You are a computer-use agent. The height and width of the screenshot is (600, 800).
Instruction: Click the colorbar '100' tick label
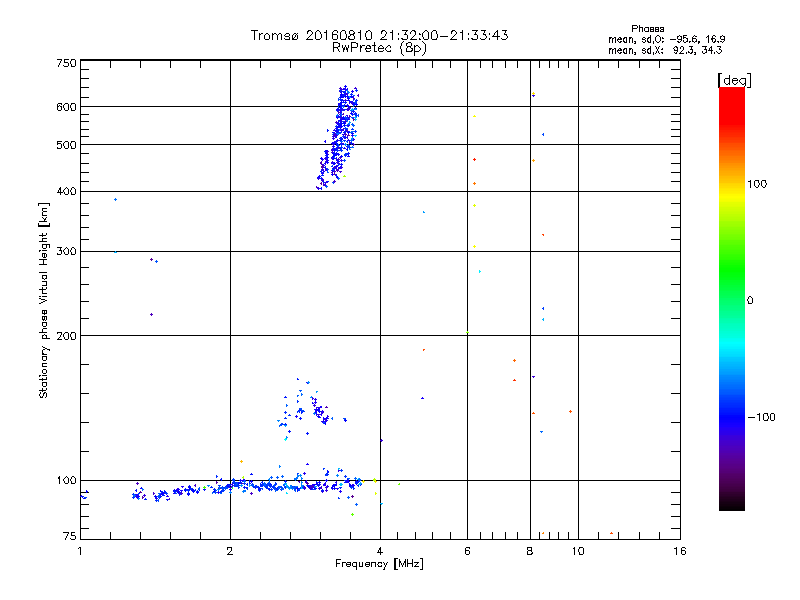pyautogui.click(x=757, y=184)
